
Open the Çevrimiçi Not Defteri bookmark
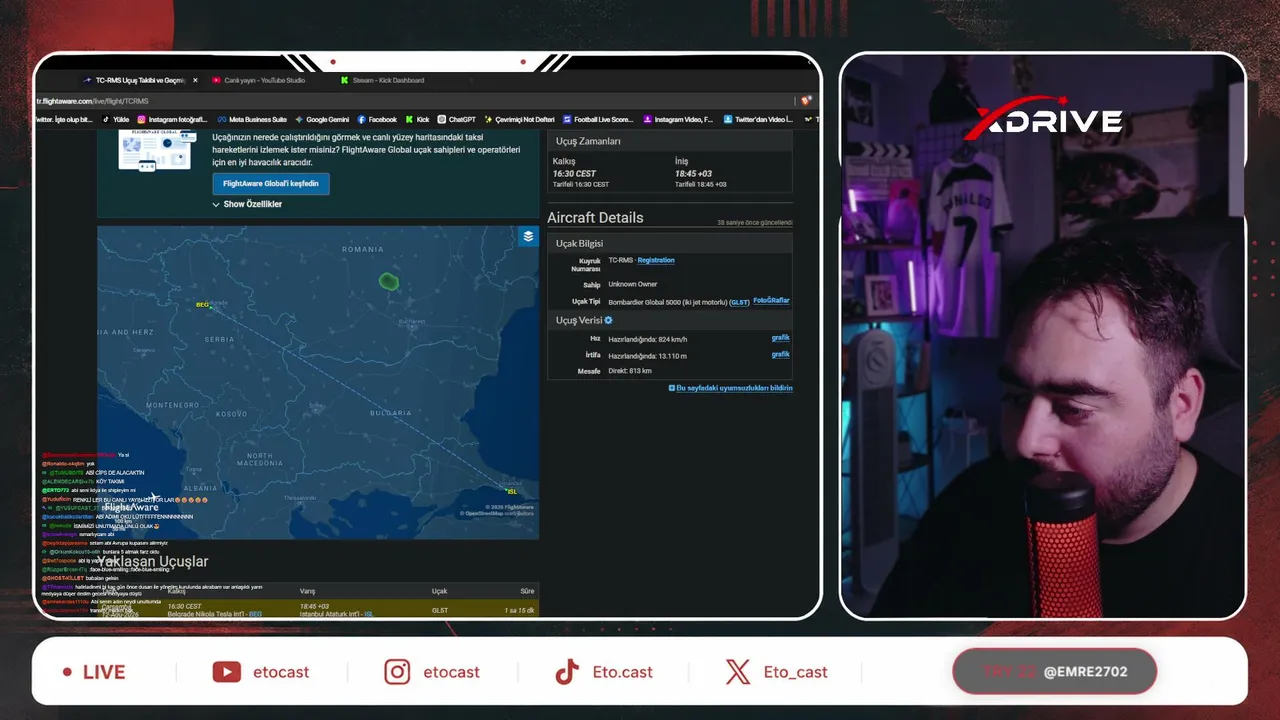[x=519, y=120]
